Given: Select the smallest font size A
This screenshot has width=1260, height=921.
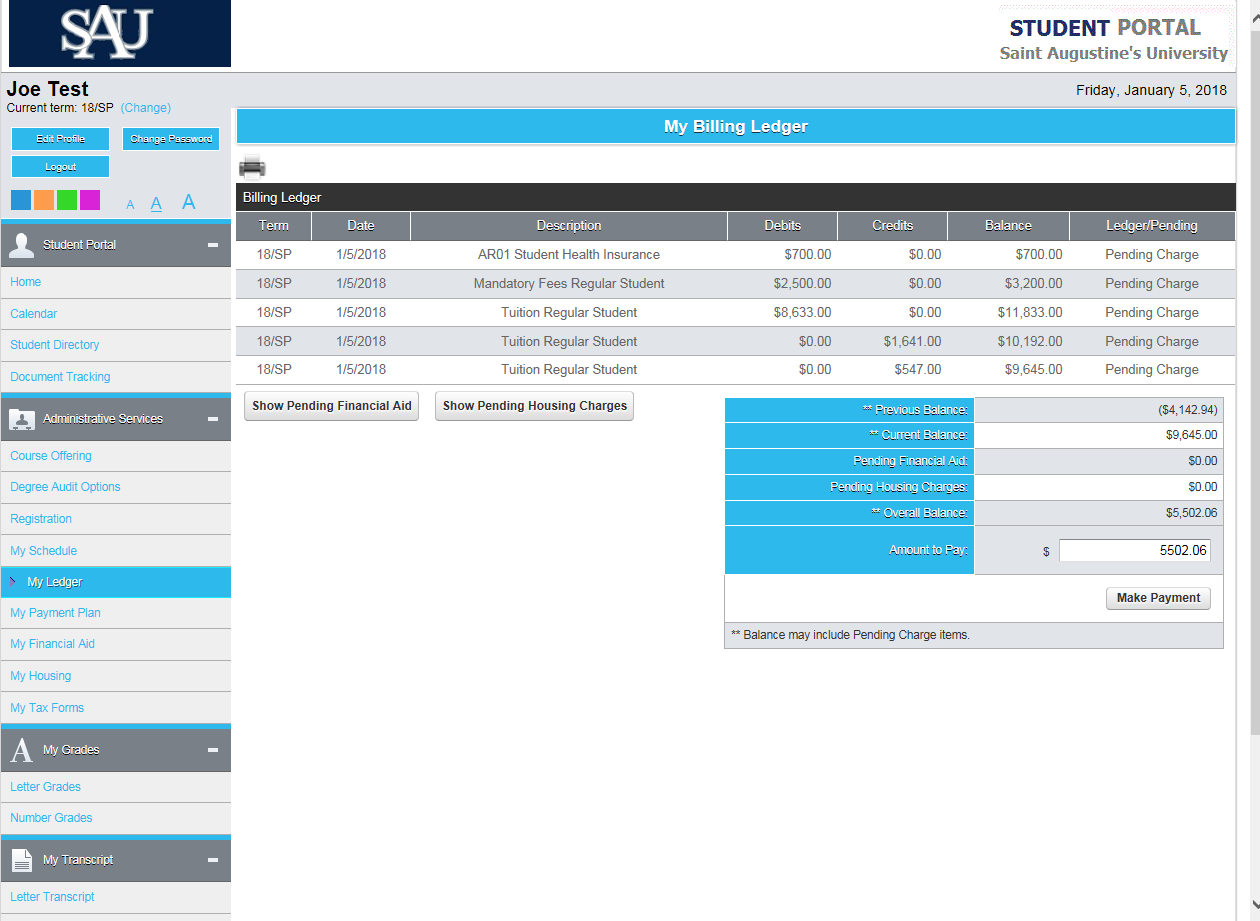Looking at the screenshot, I should [x=130, y=205].
